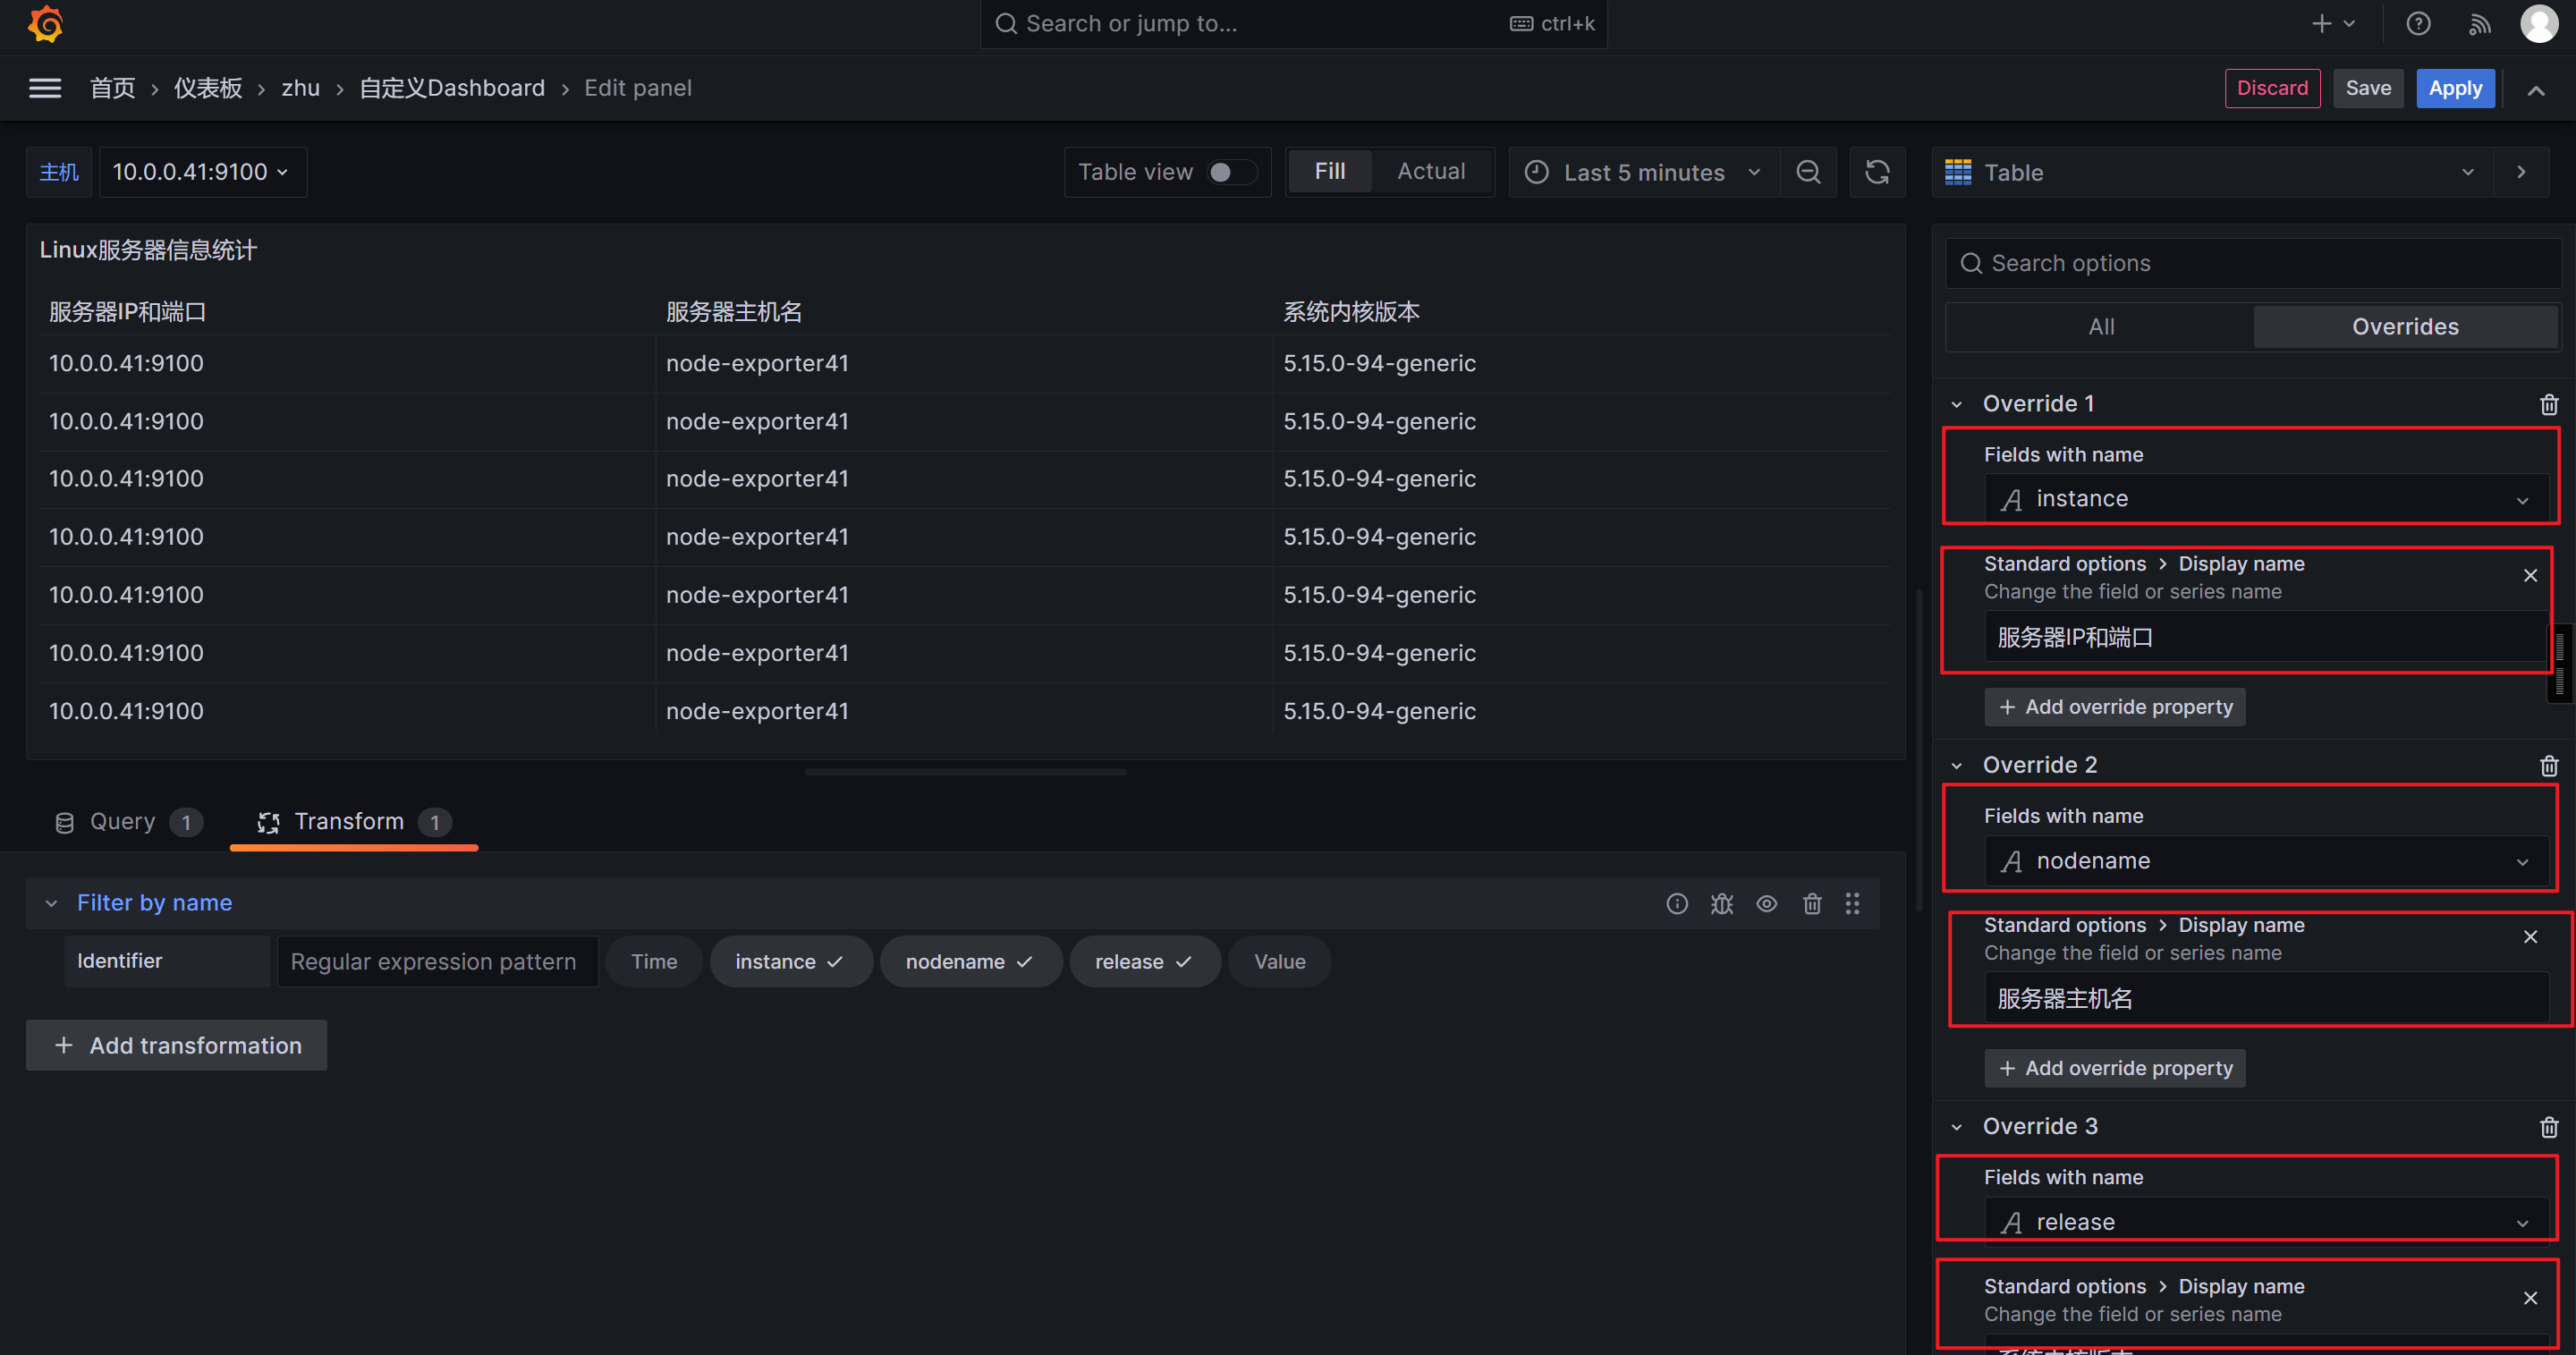Select the All options tab

point(2101,327)
